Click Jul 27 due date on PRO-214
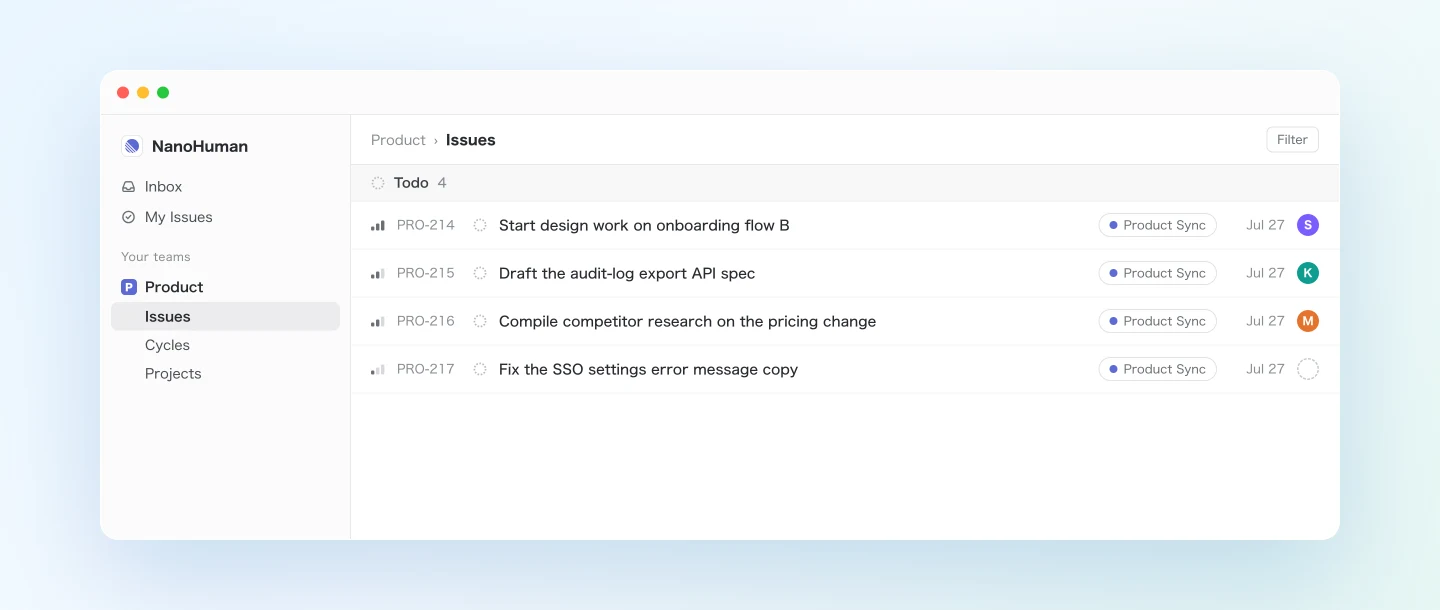 click(x=1265, y=225)
